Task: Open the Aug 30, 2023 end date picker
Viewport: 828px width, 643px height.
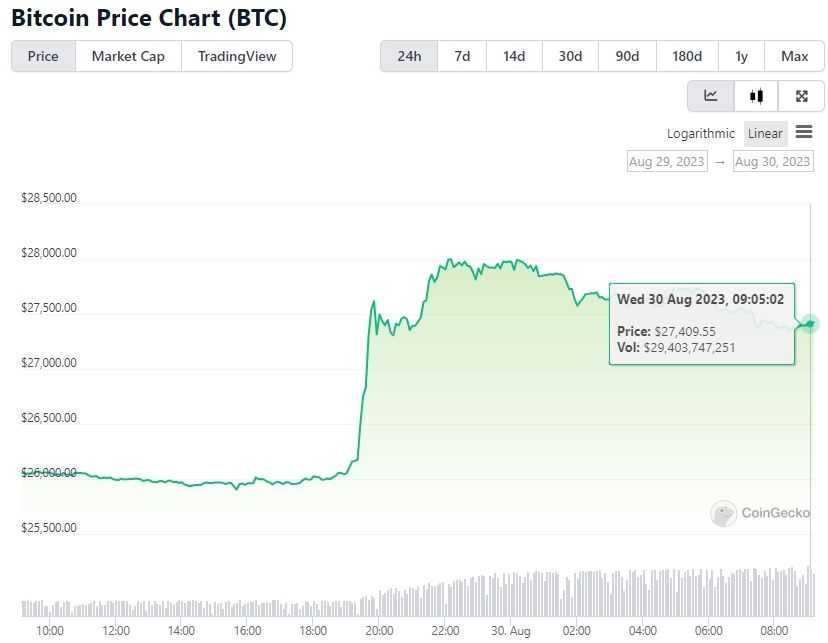Action: point(773,161)
